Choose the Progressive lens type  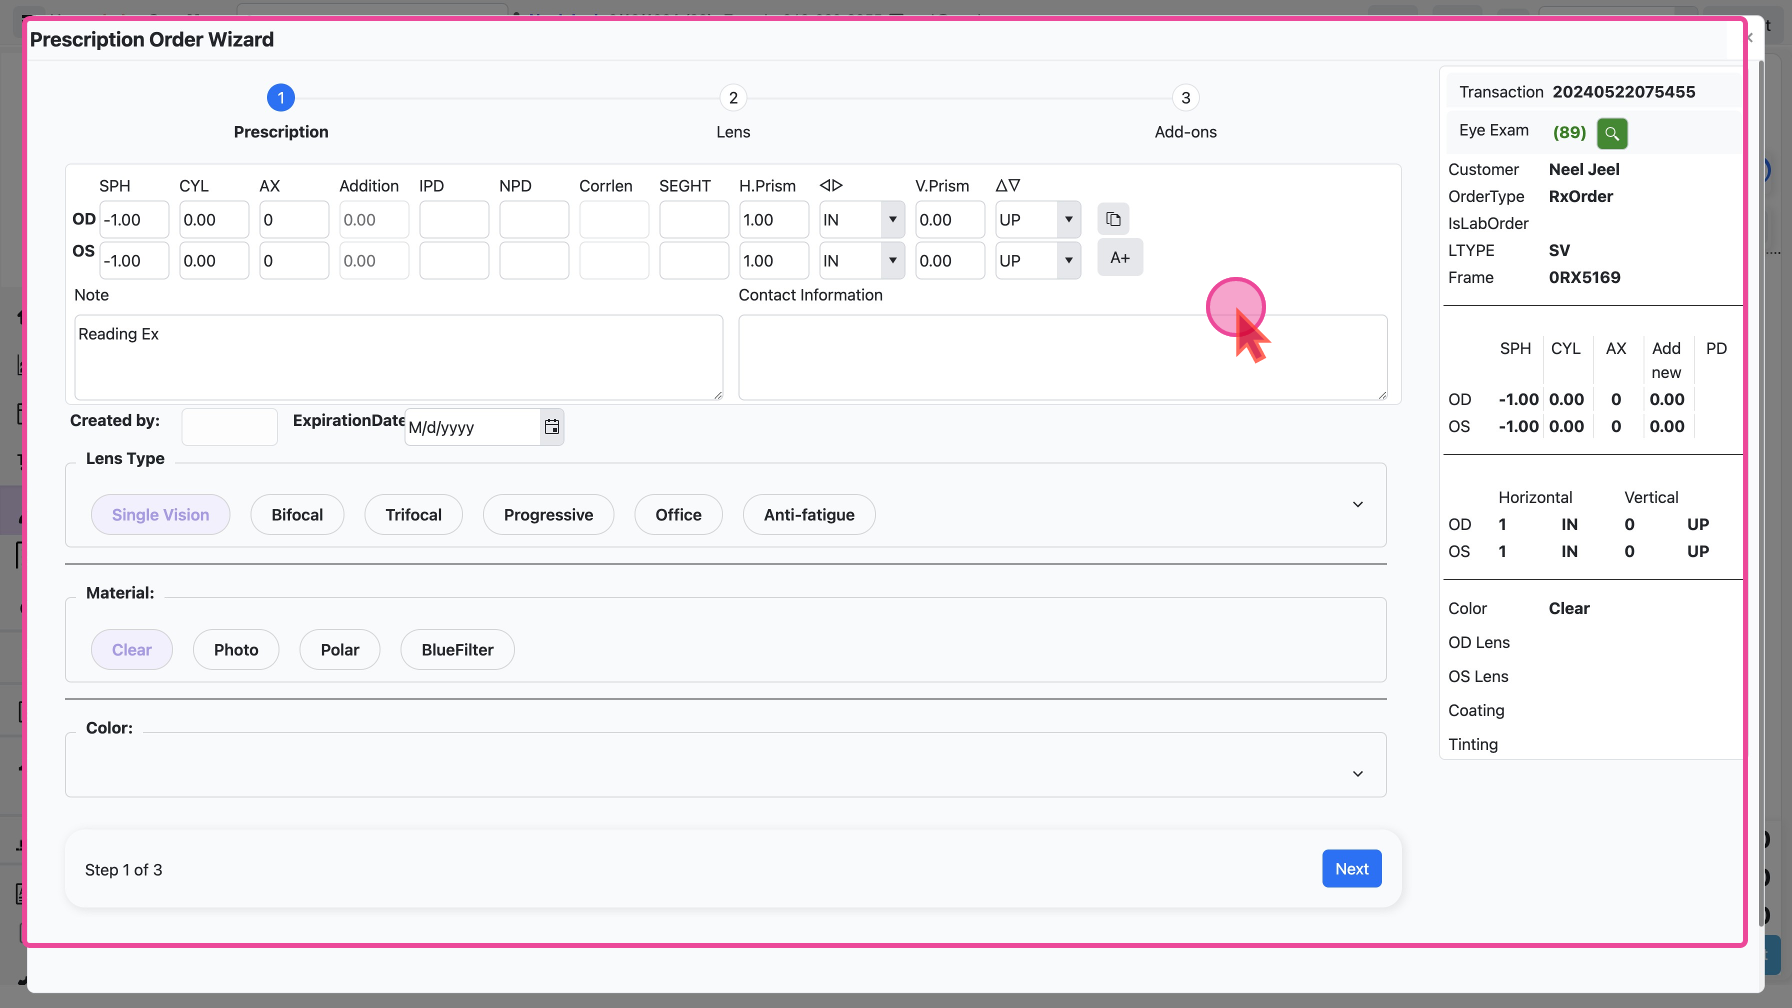[x=548, y=515]
